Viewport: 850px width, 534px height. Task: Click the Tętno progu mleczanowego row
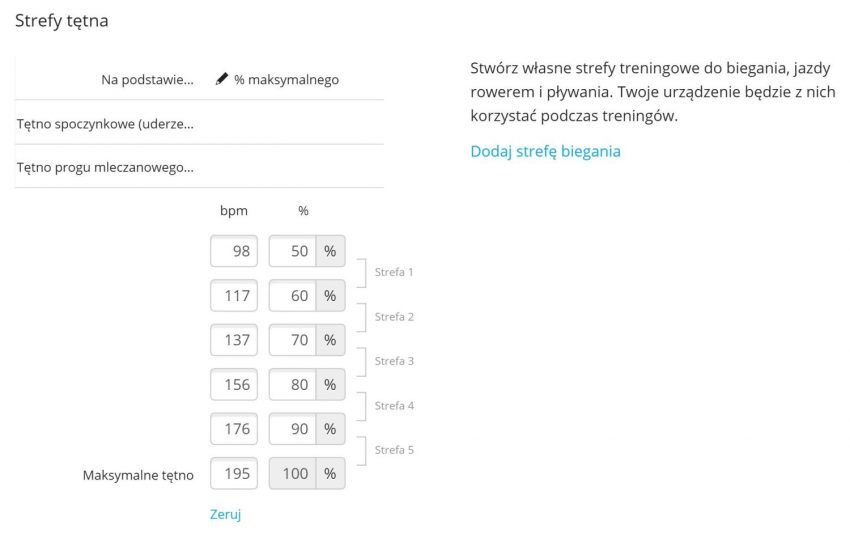point(199,167)
